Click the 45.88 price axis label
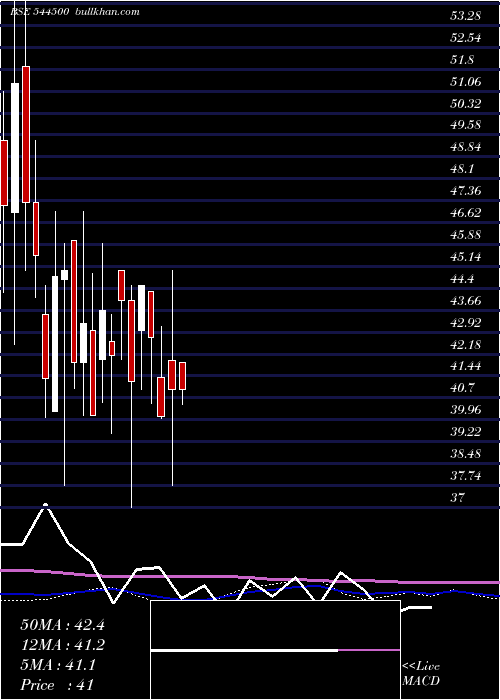The height and width of the screenshot is (700, 500). (466, 235)
